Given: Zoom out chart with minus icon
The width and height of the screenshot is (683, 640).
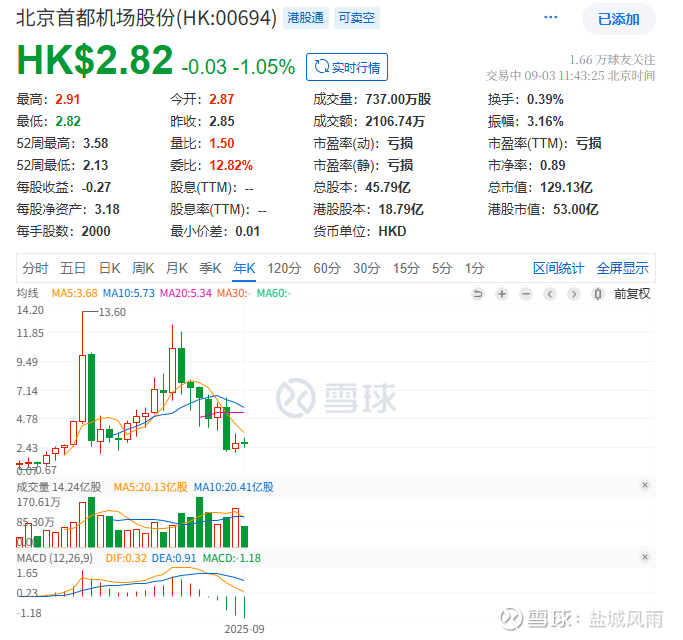Looking at the screenshot, I should point(526,294).
